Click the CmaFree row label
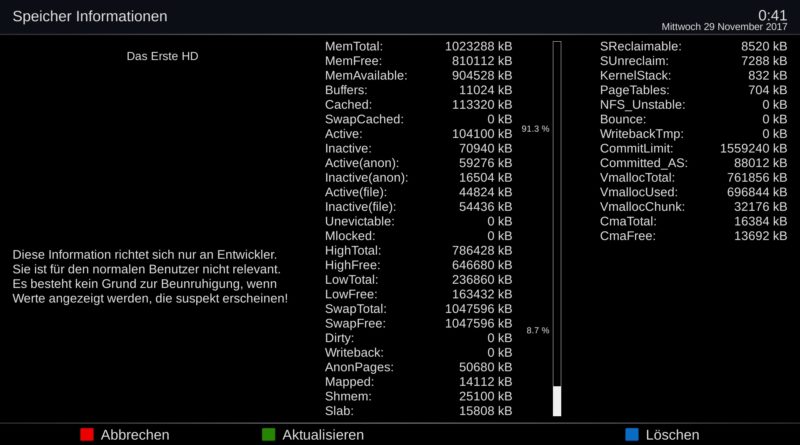The image size is (800, 445). pyautogui.click(x=628, y=236)
